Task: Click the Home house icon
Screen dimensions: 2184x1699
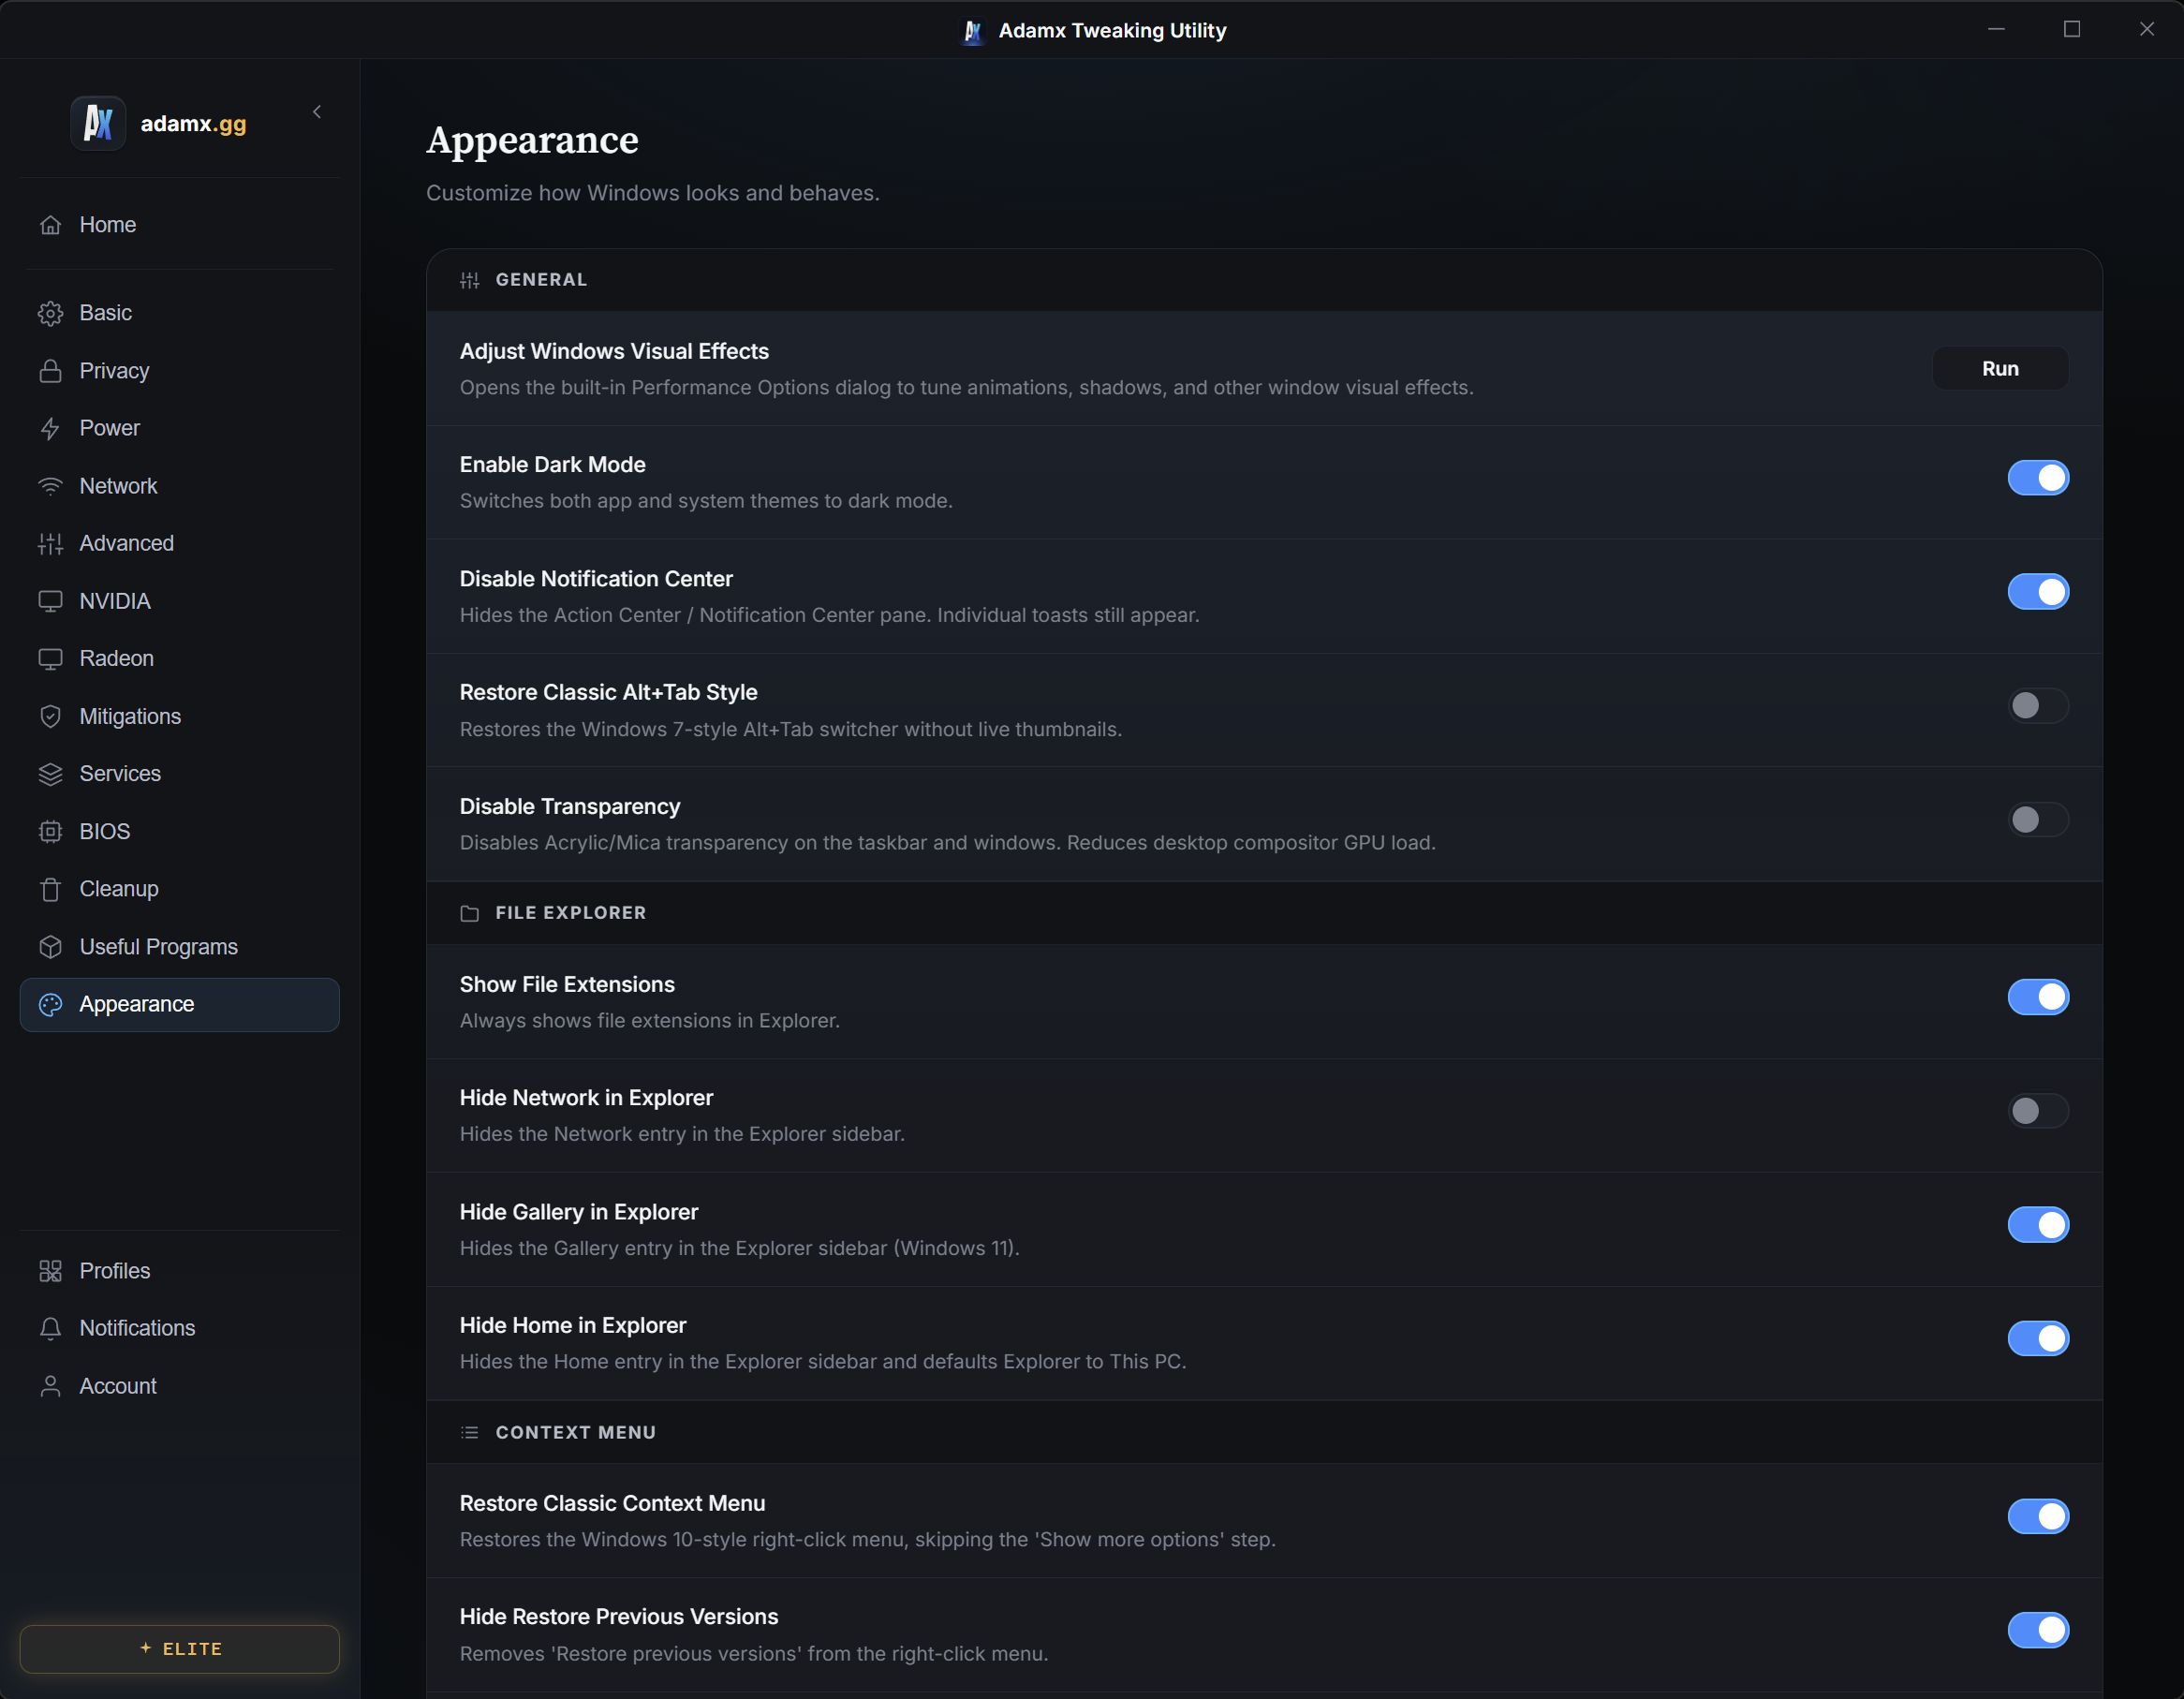Action: 50,225
